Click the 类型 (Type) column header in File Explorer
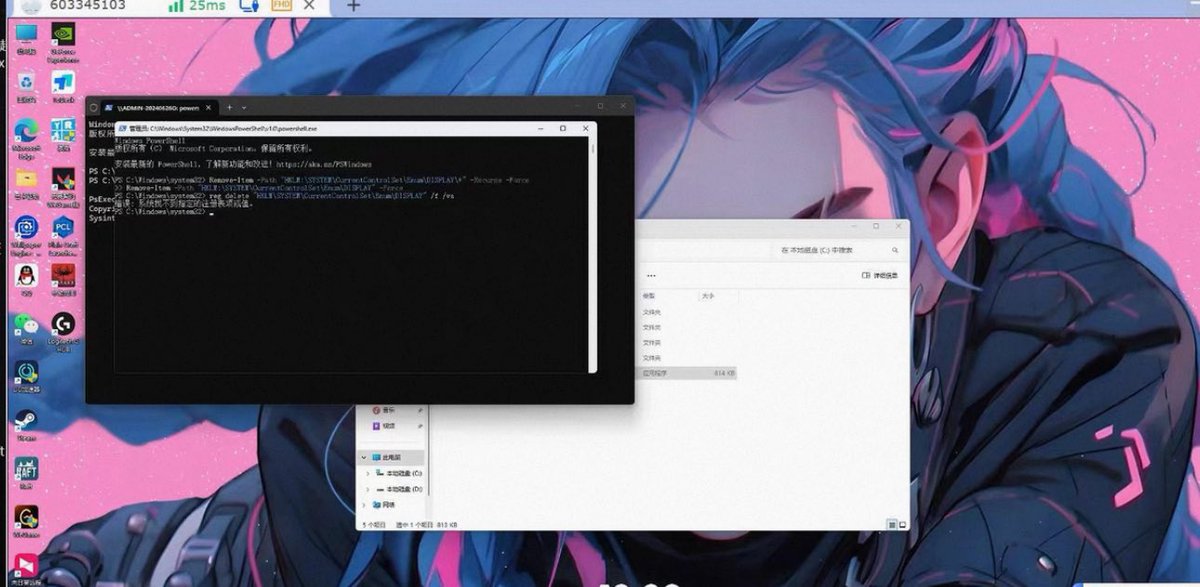This screenshot has width=1200, height=587. pos(649,296)
